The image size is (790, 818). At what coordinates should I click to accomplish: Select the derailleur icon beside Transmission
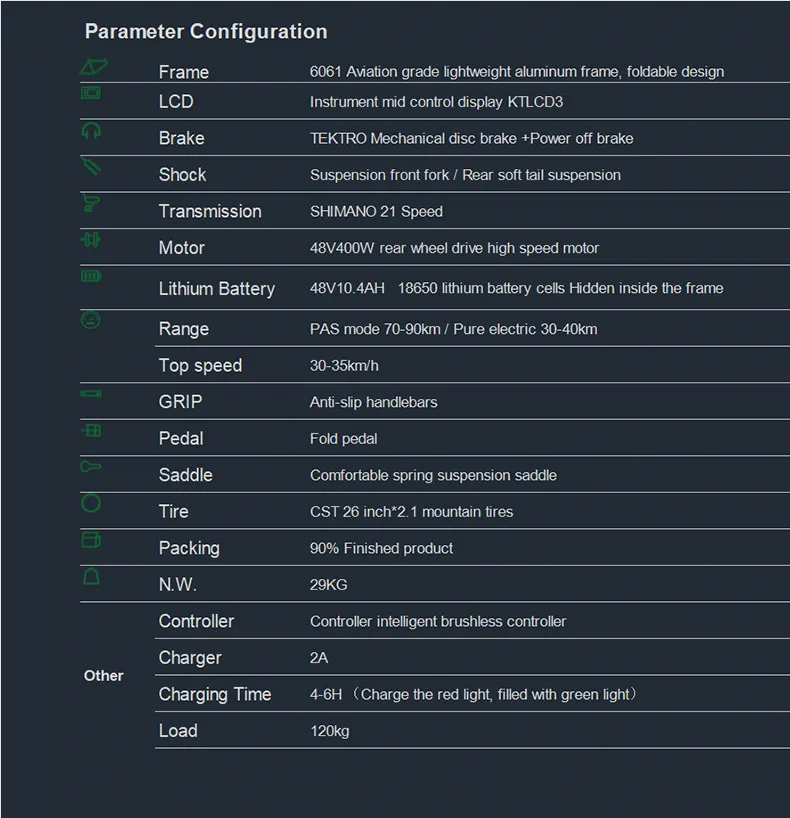(91, 202)
